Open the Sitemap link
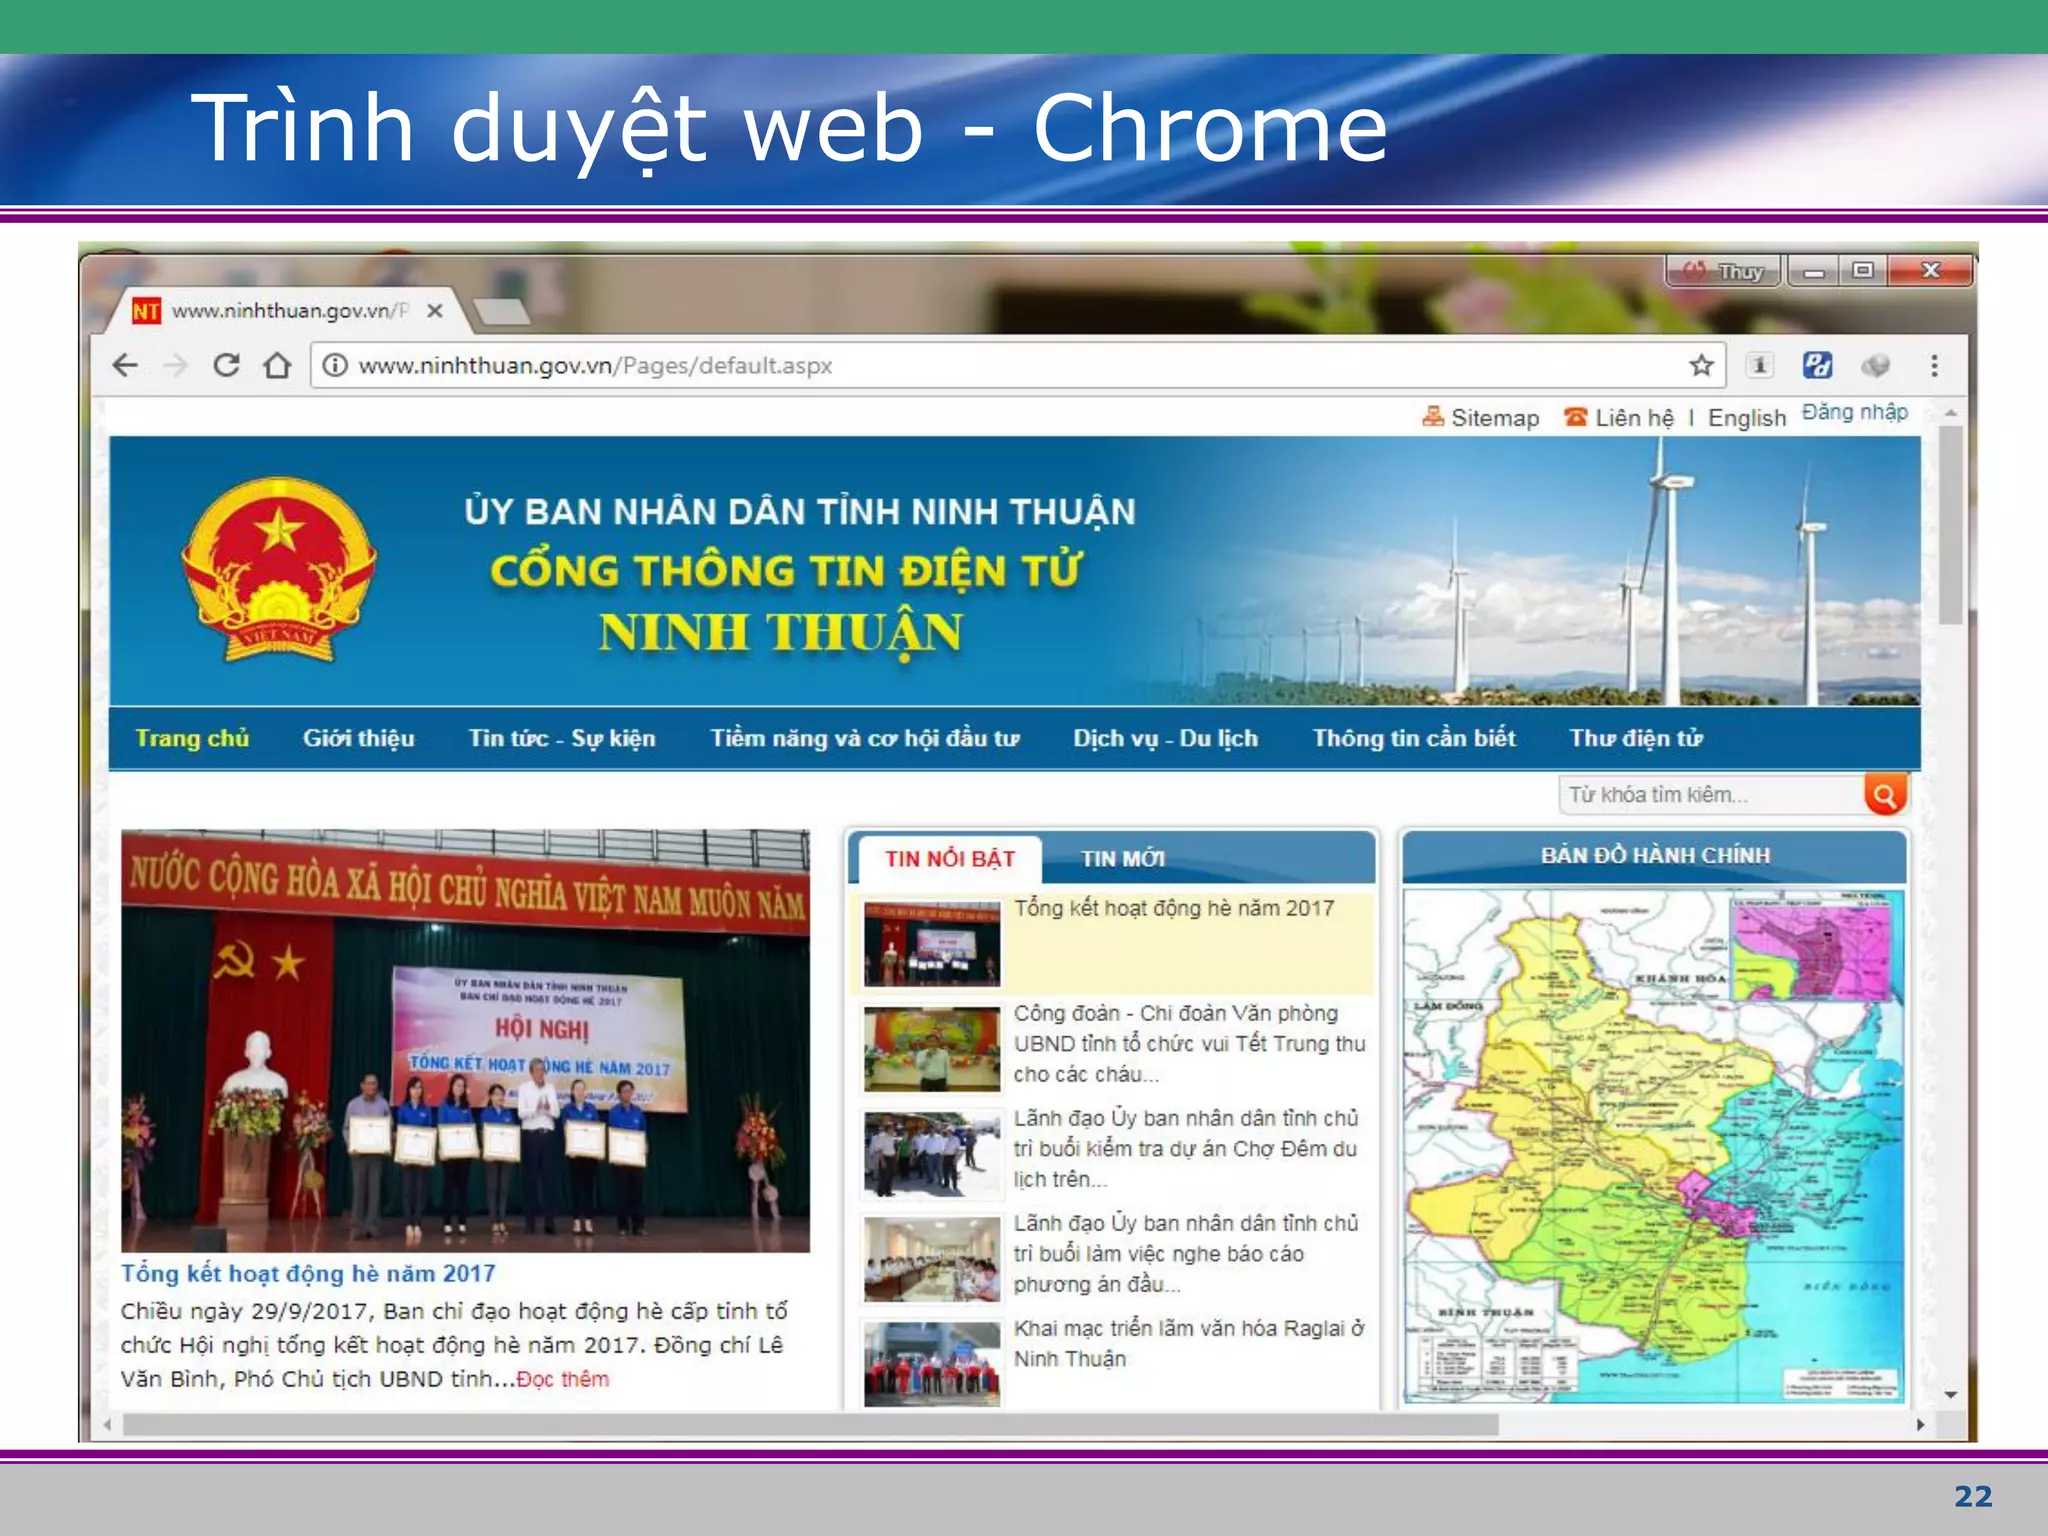2048x1536 pixels. 1494,418
